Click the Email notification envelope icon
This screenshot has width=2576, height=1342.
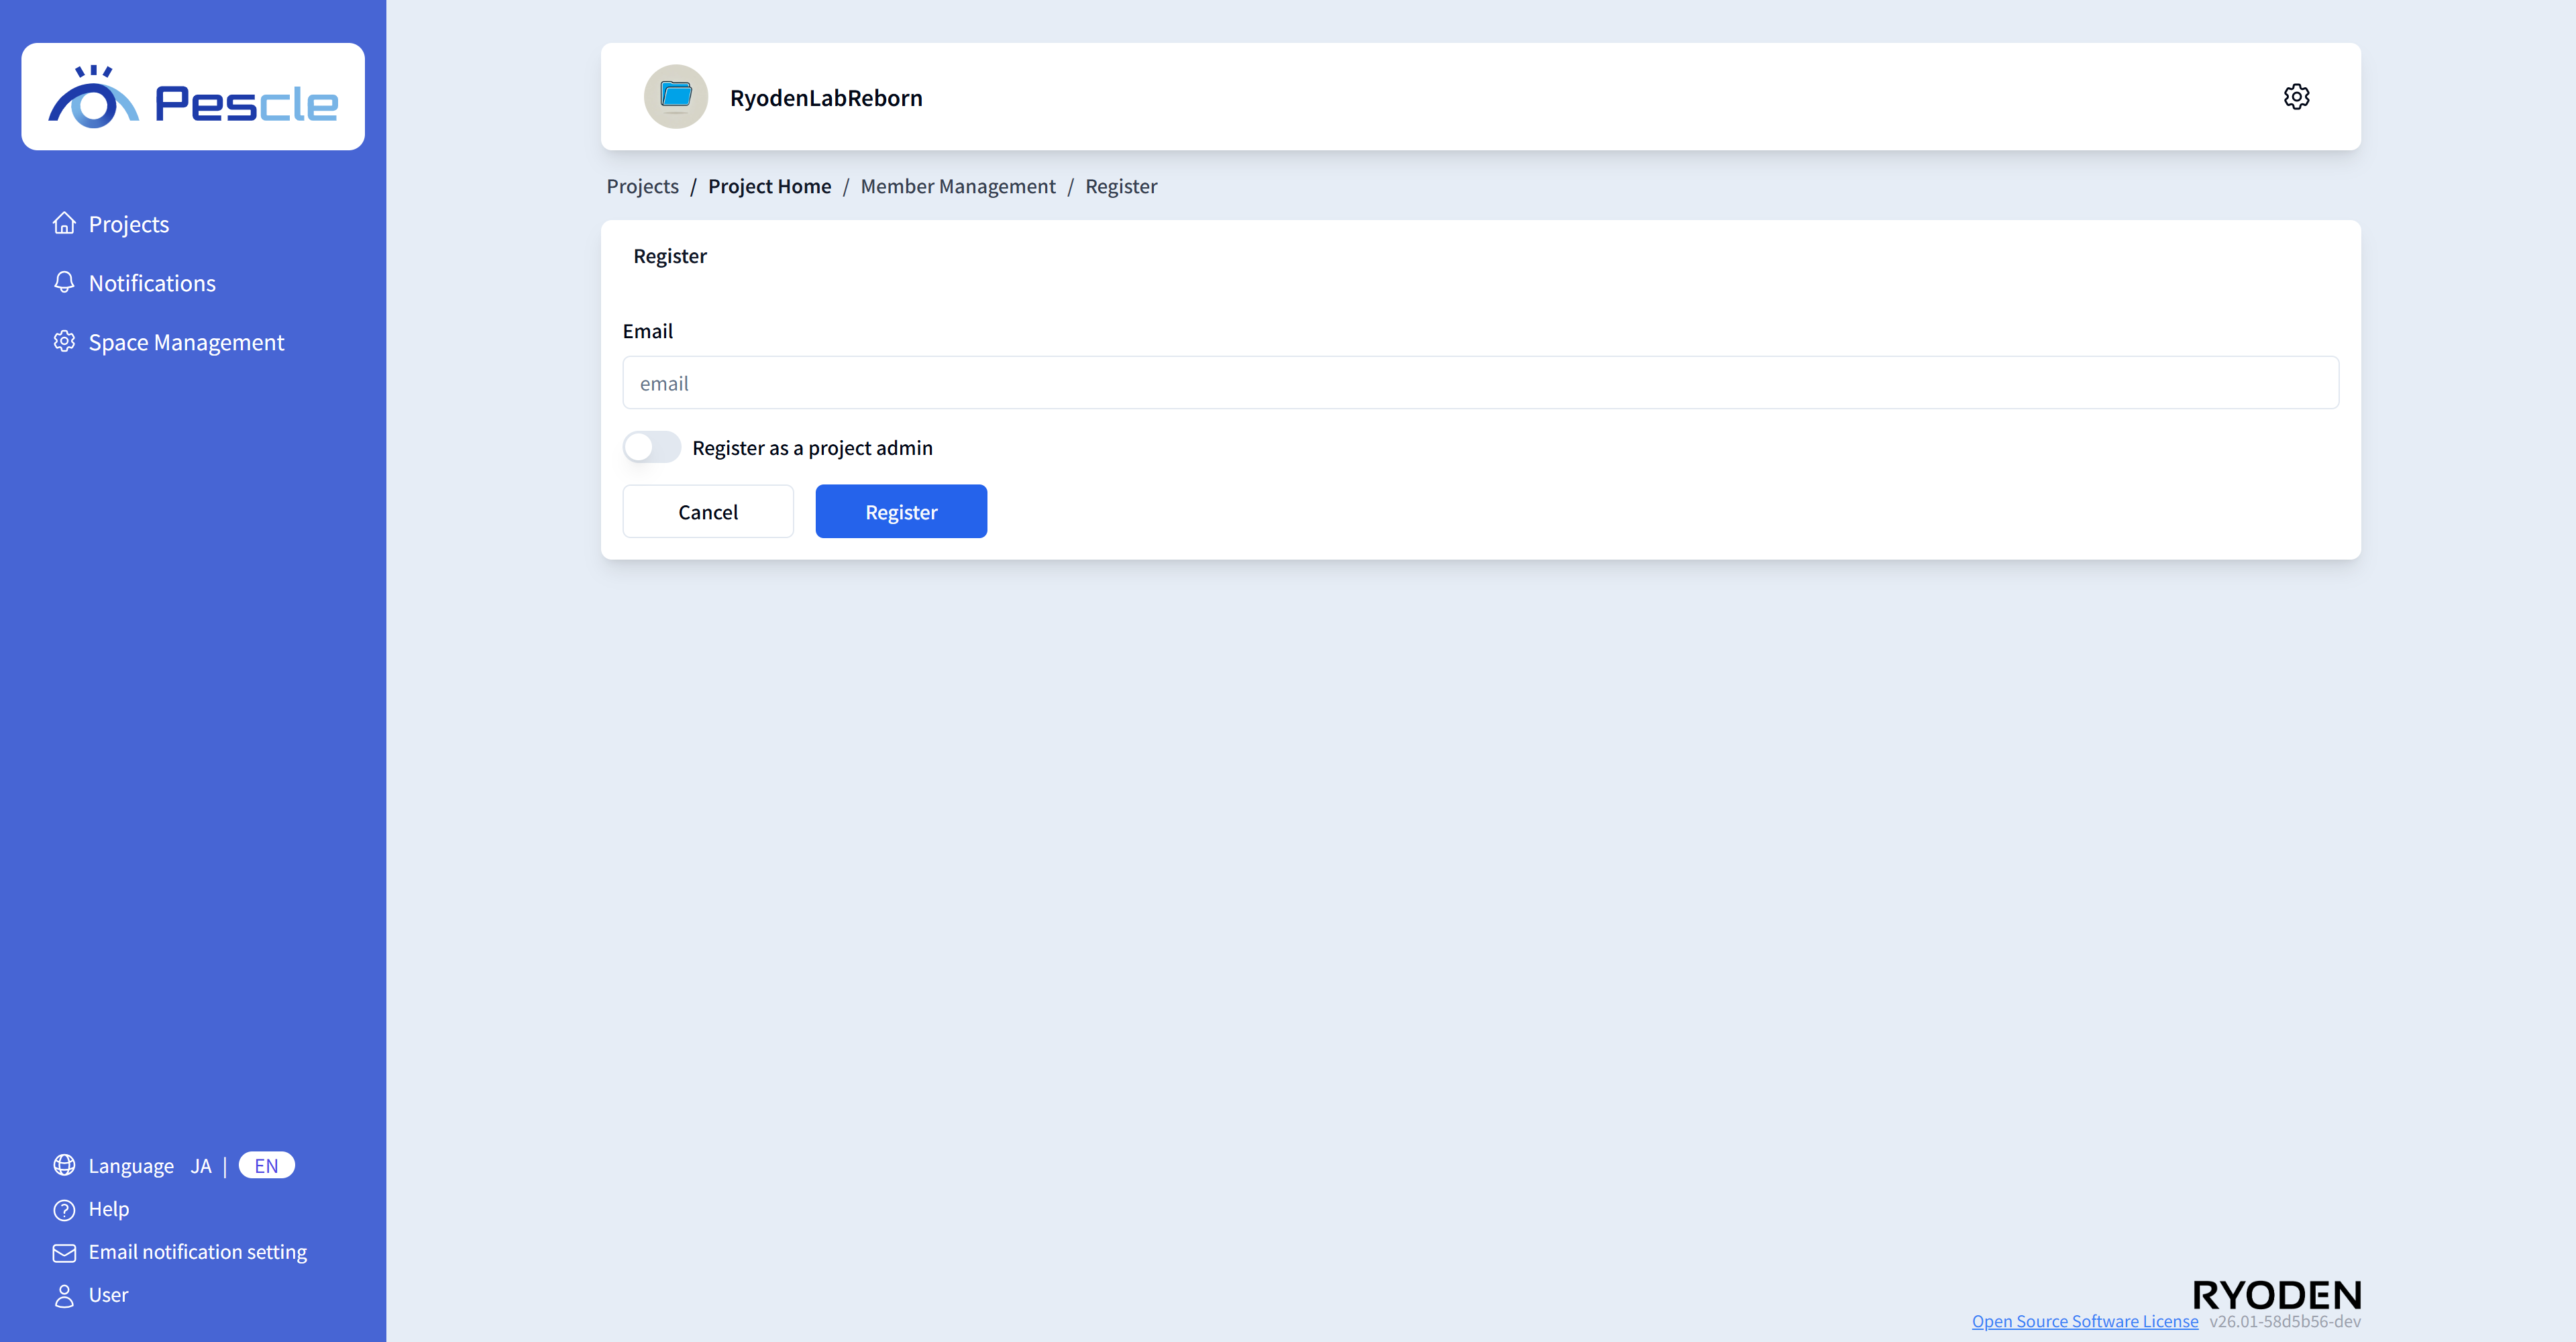point(64,1252)
